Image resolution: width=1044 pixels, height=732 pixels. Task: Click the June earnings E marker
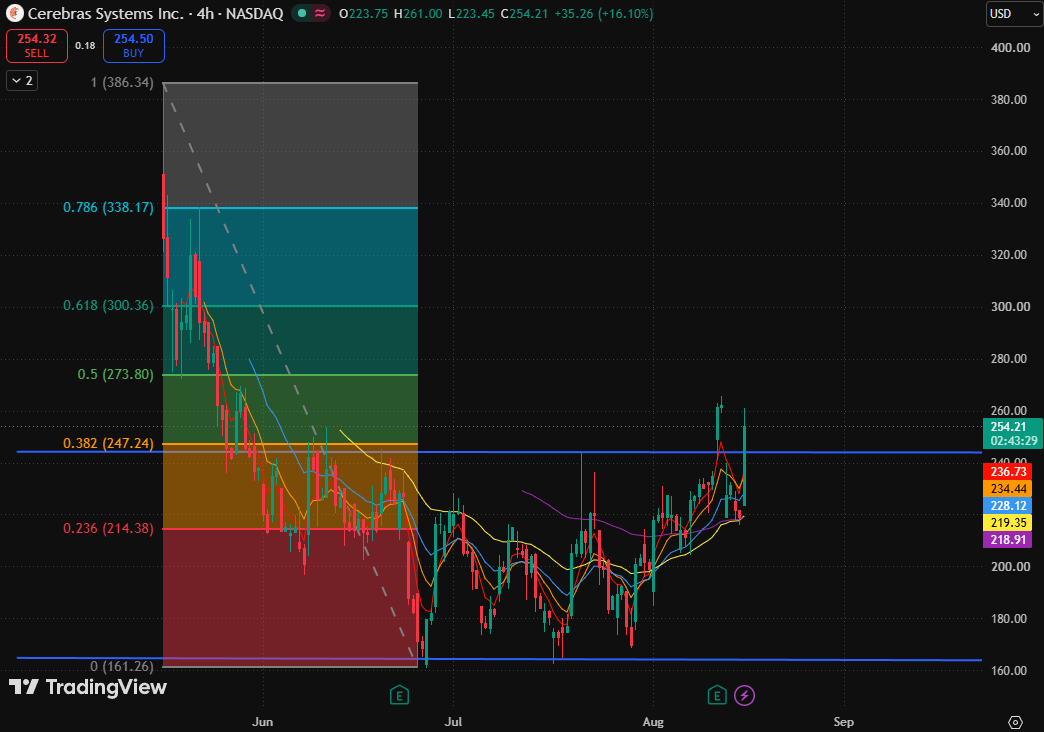click(x=399, y=696)
